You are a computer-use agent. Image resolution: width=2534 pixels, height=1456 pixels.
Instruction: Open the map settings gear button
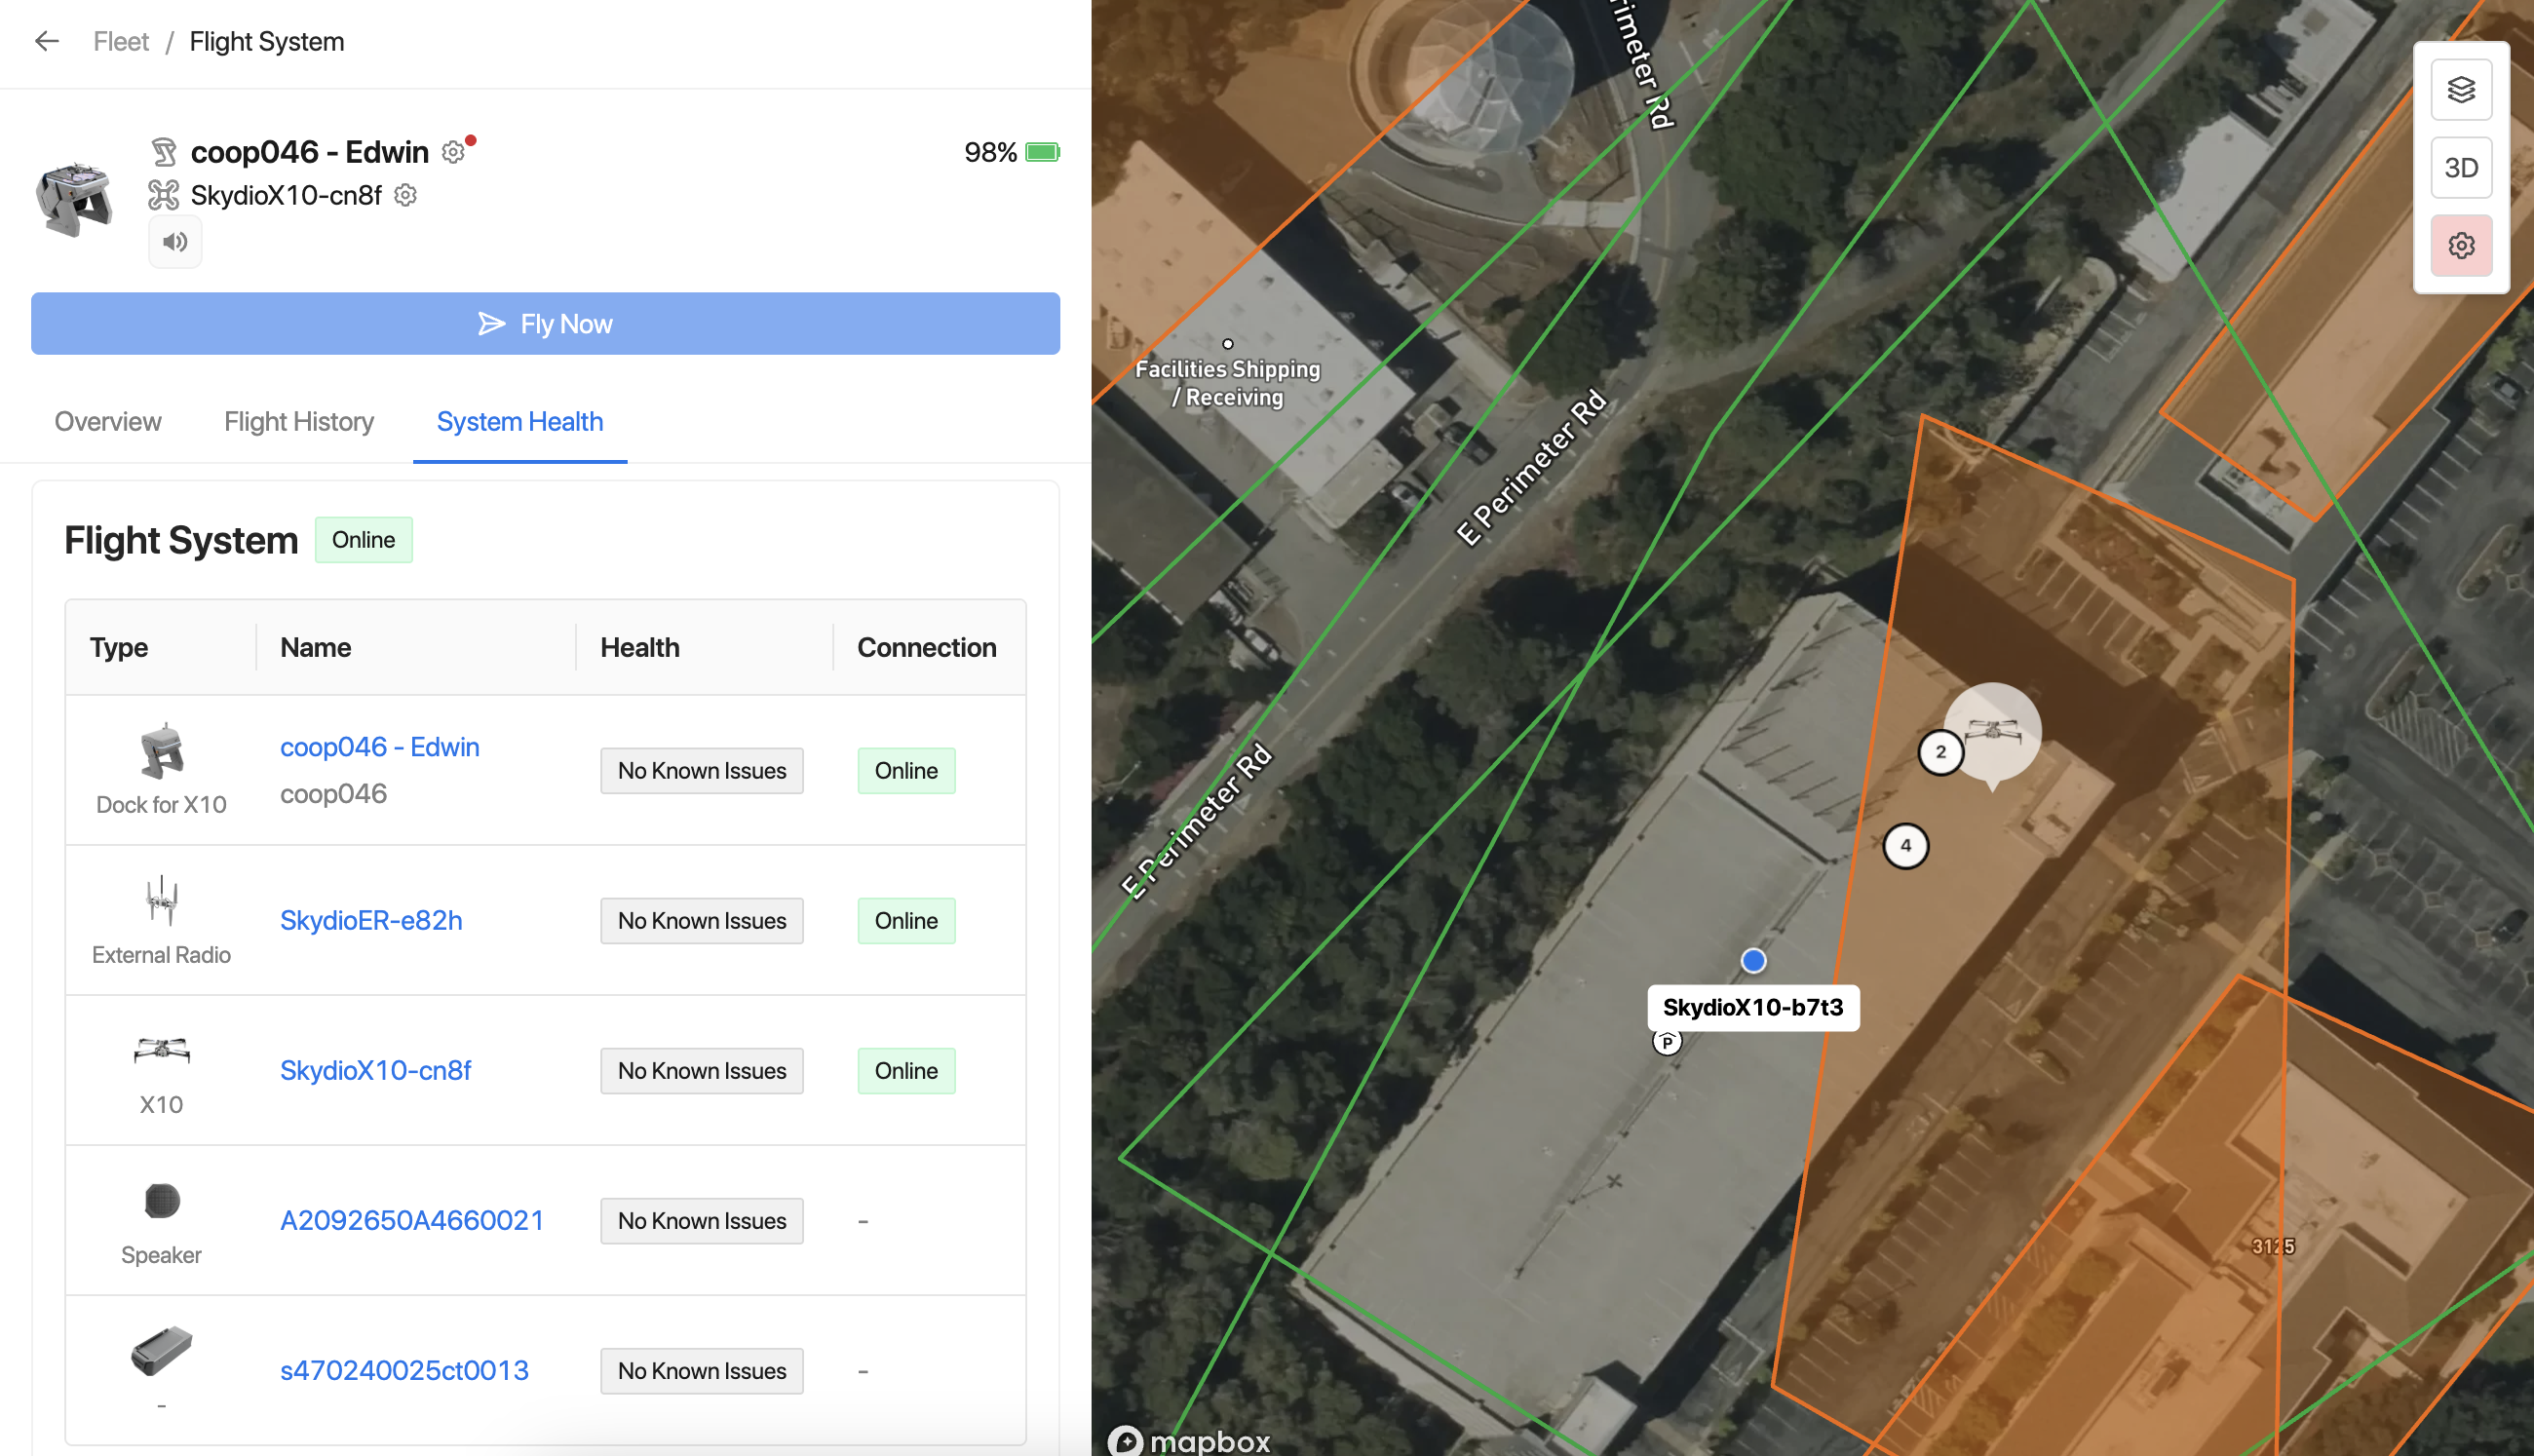(x=2461, y=246)
